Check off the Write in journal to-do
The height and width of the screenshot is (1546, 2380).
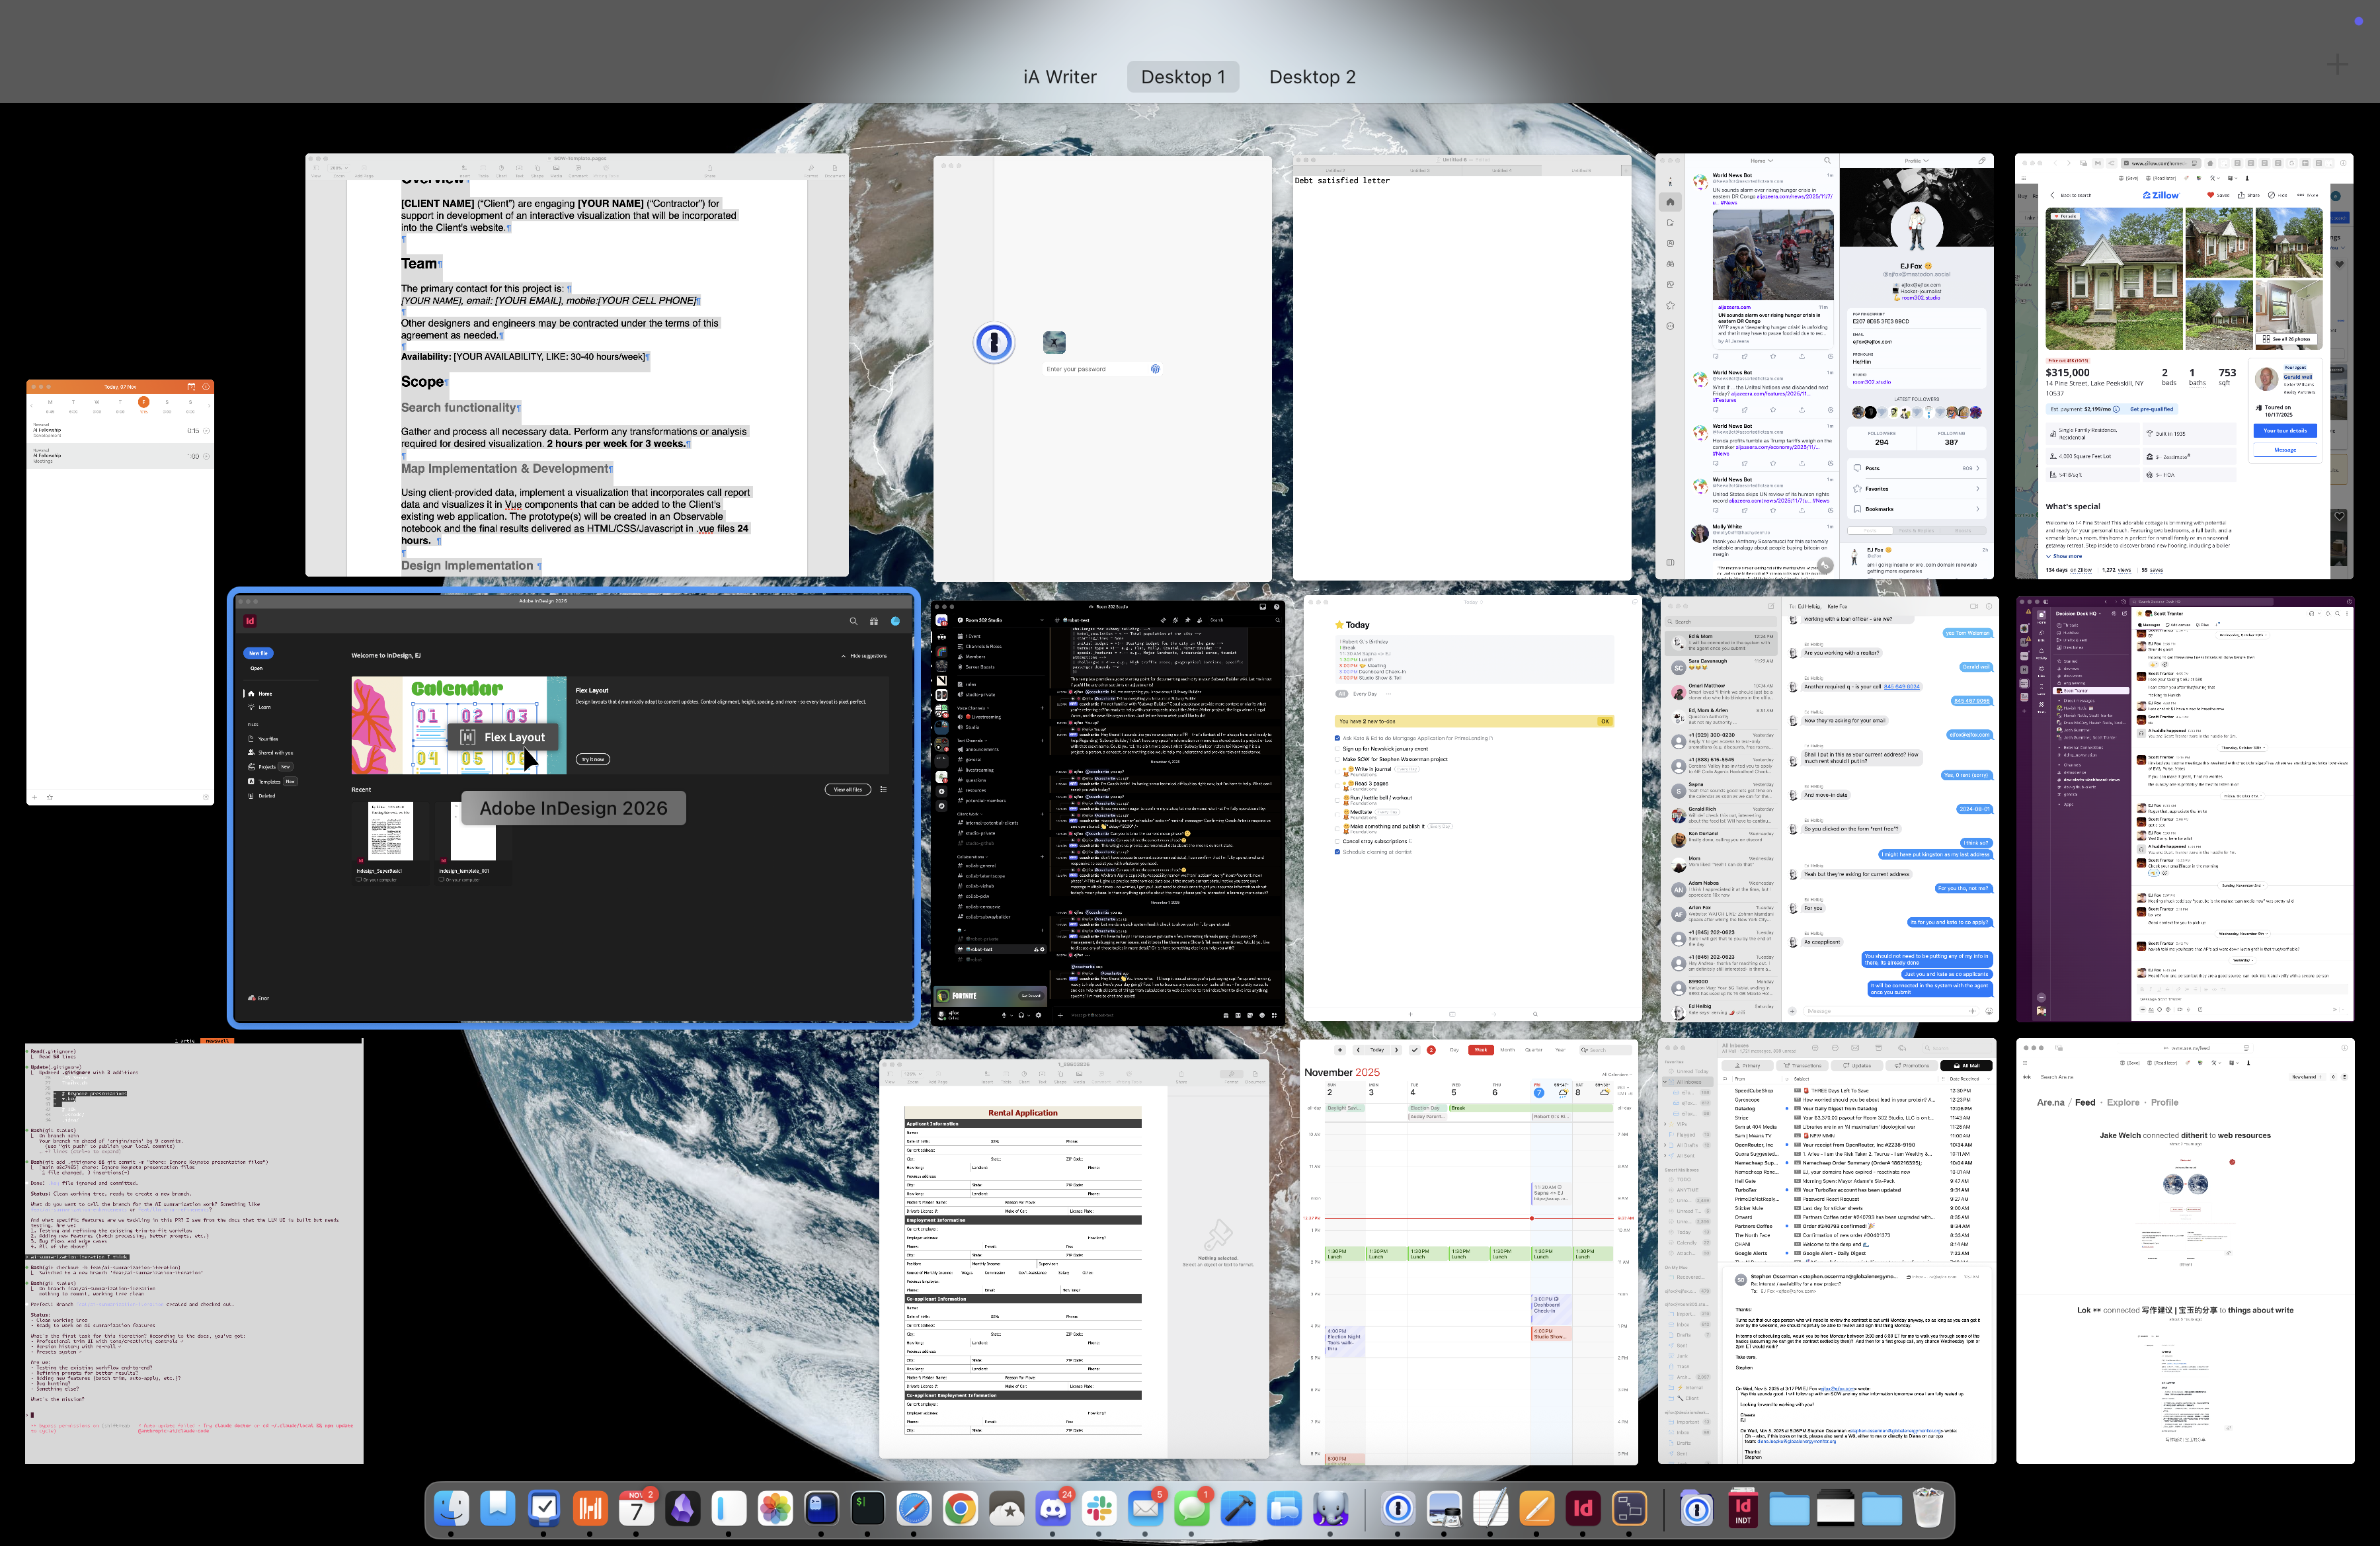(x=1337, y=771)
